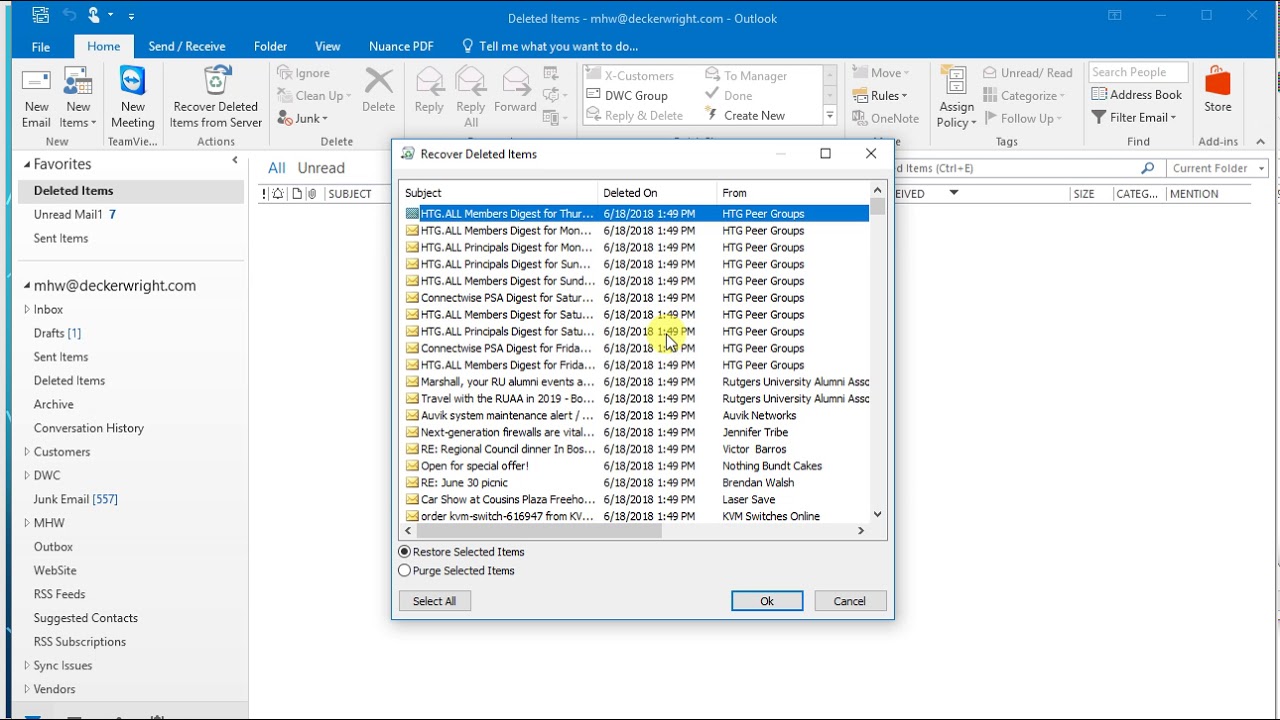Sort list by the Deleted On column
The width and height of the screenshot is (1280, 720).
[657, 193]
